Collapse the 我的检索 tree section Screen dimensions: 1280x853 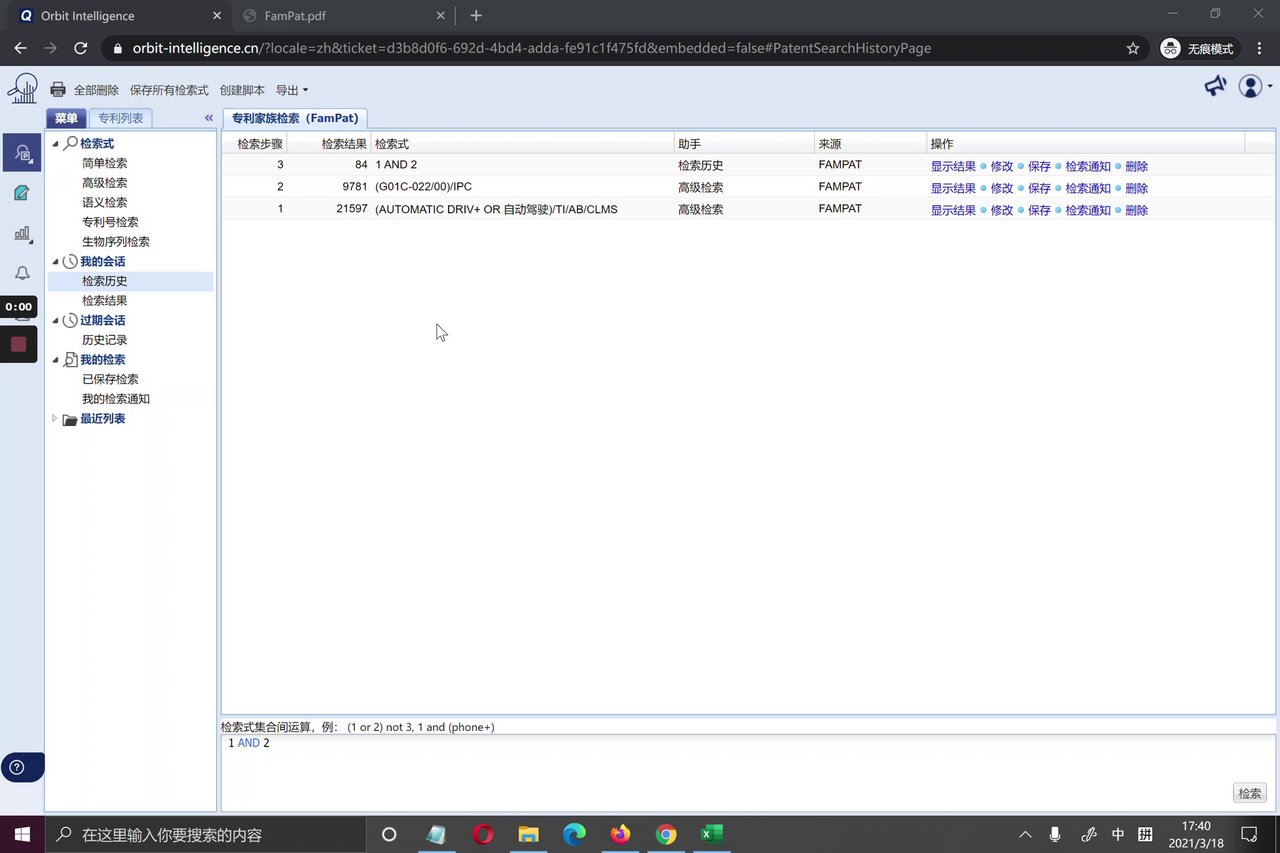(x=56, y=360)
